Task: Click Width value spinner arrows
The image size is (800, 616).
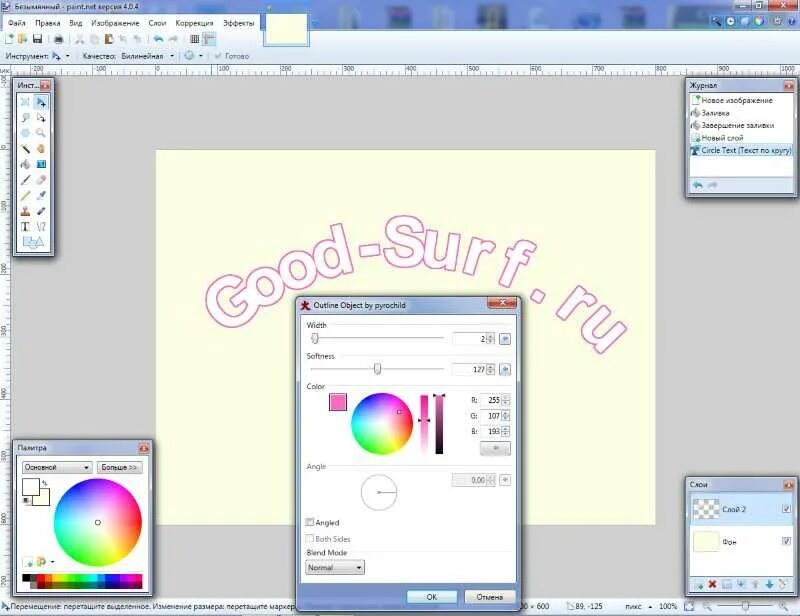Action: pyautogui.click(x=490, y=339)
